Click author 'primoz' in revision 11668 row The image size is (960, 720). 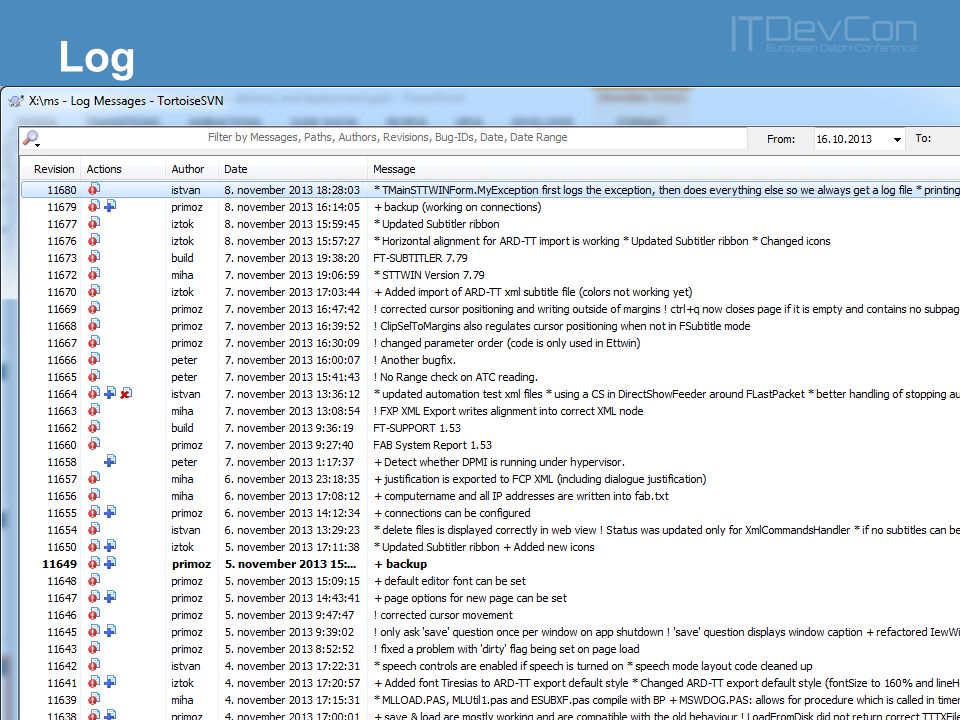pyautogui.click(x=187, y=326)
